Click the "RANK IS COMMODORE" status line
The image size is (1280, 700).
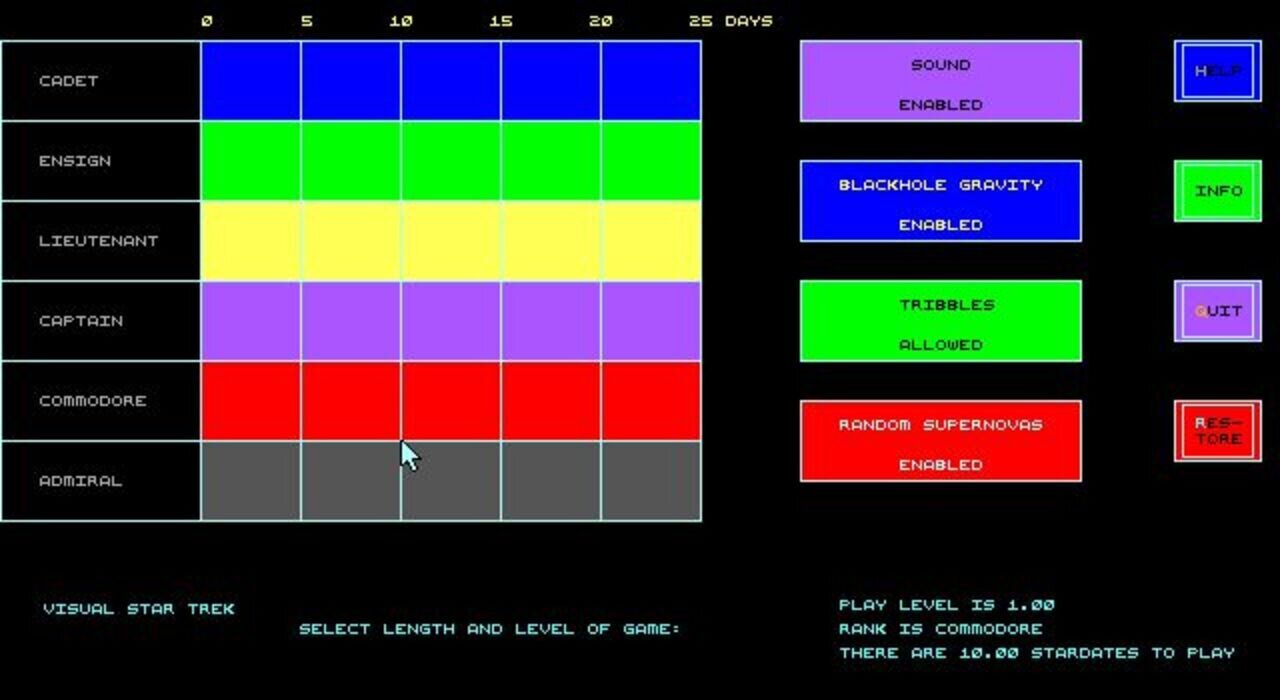click(941, 629)
